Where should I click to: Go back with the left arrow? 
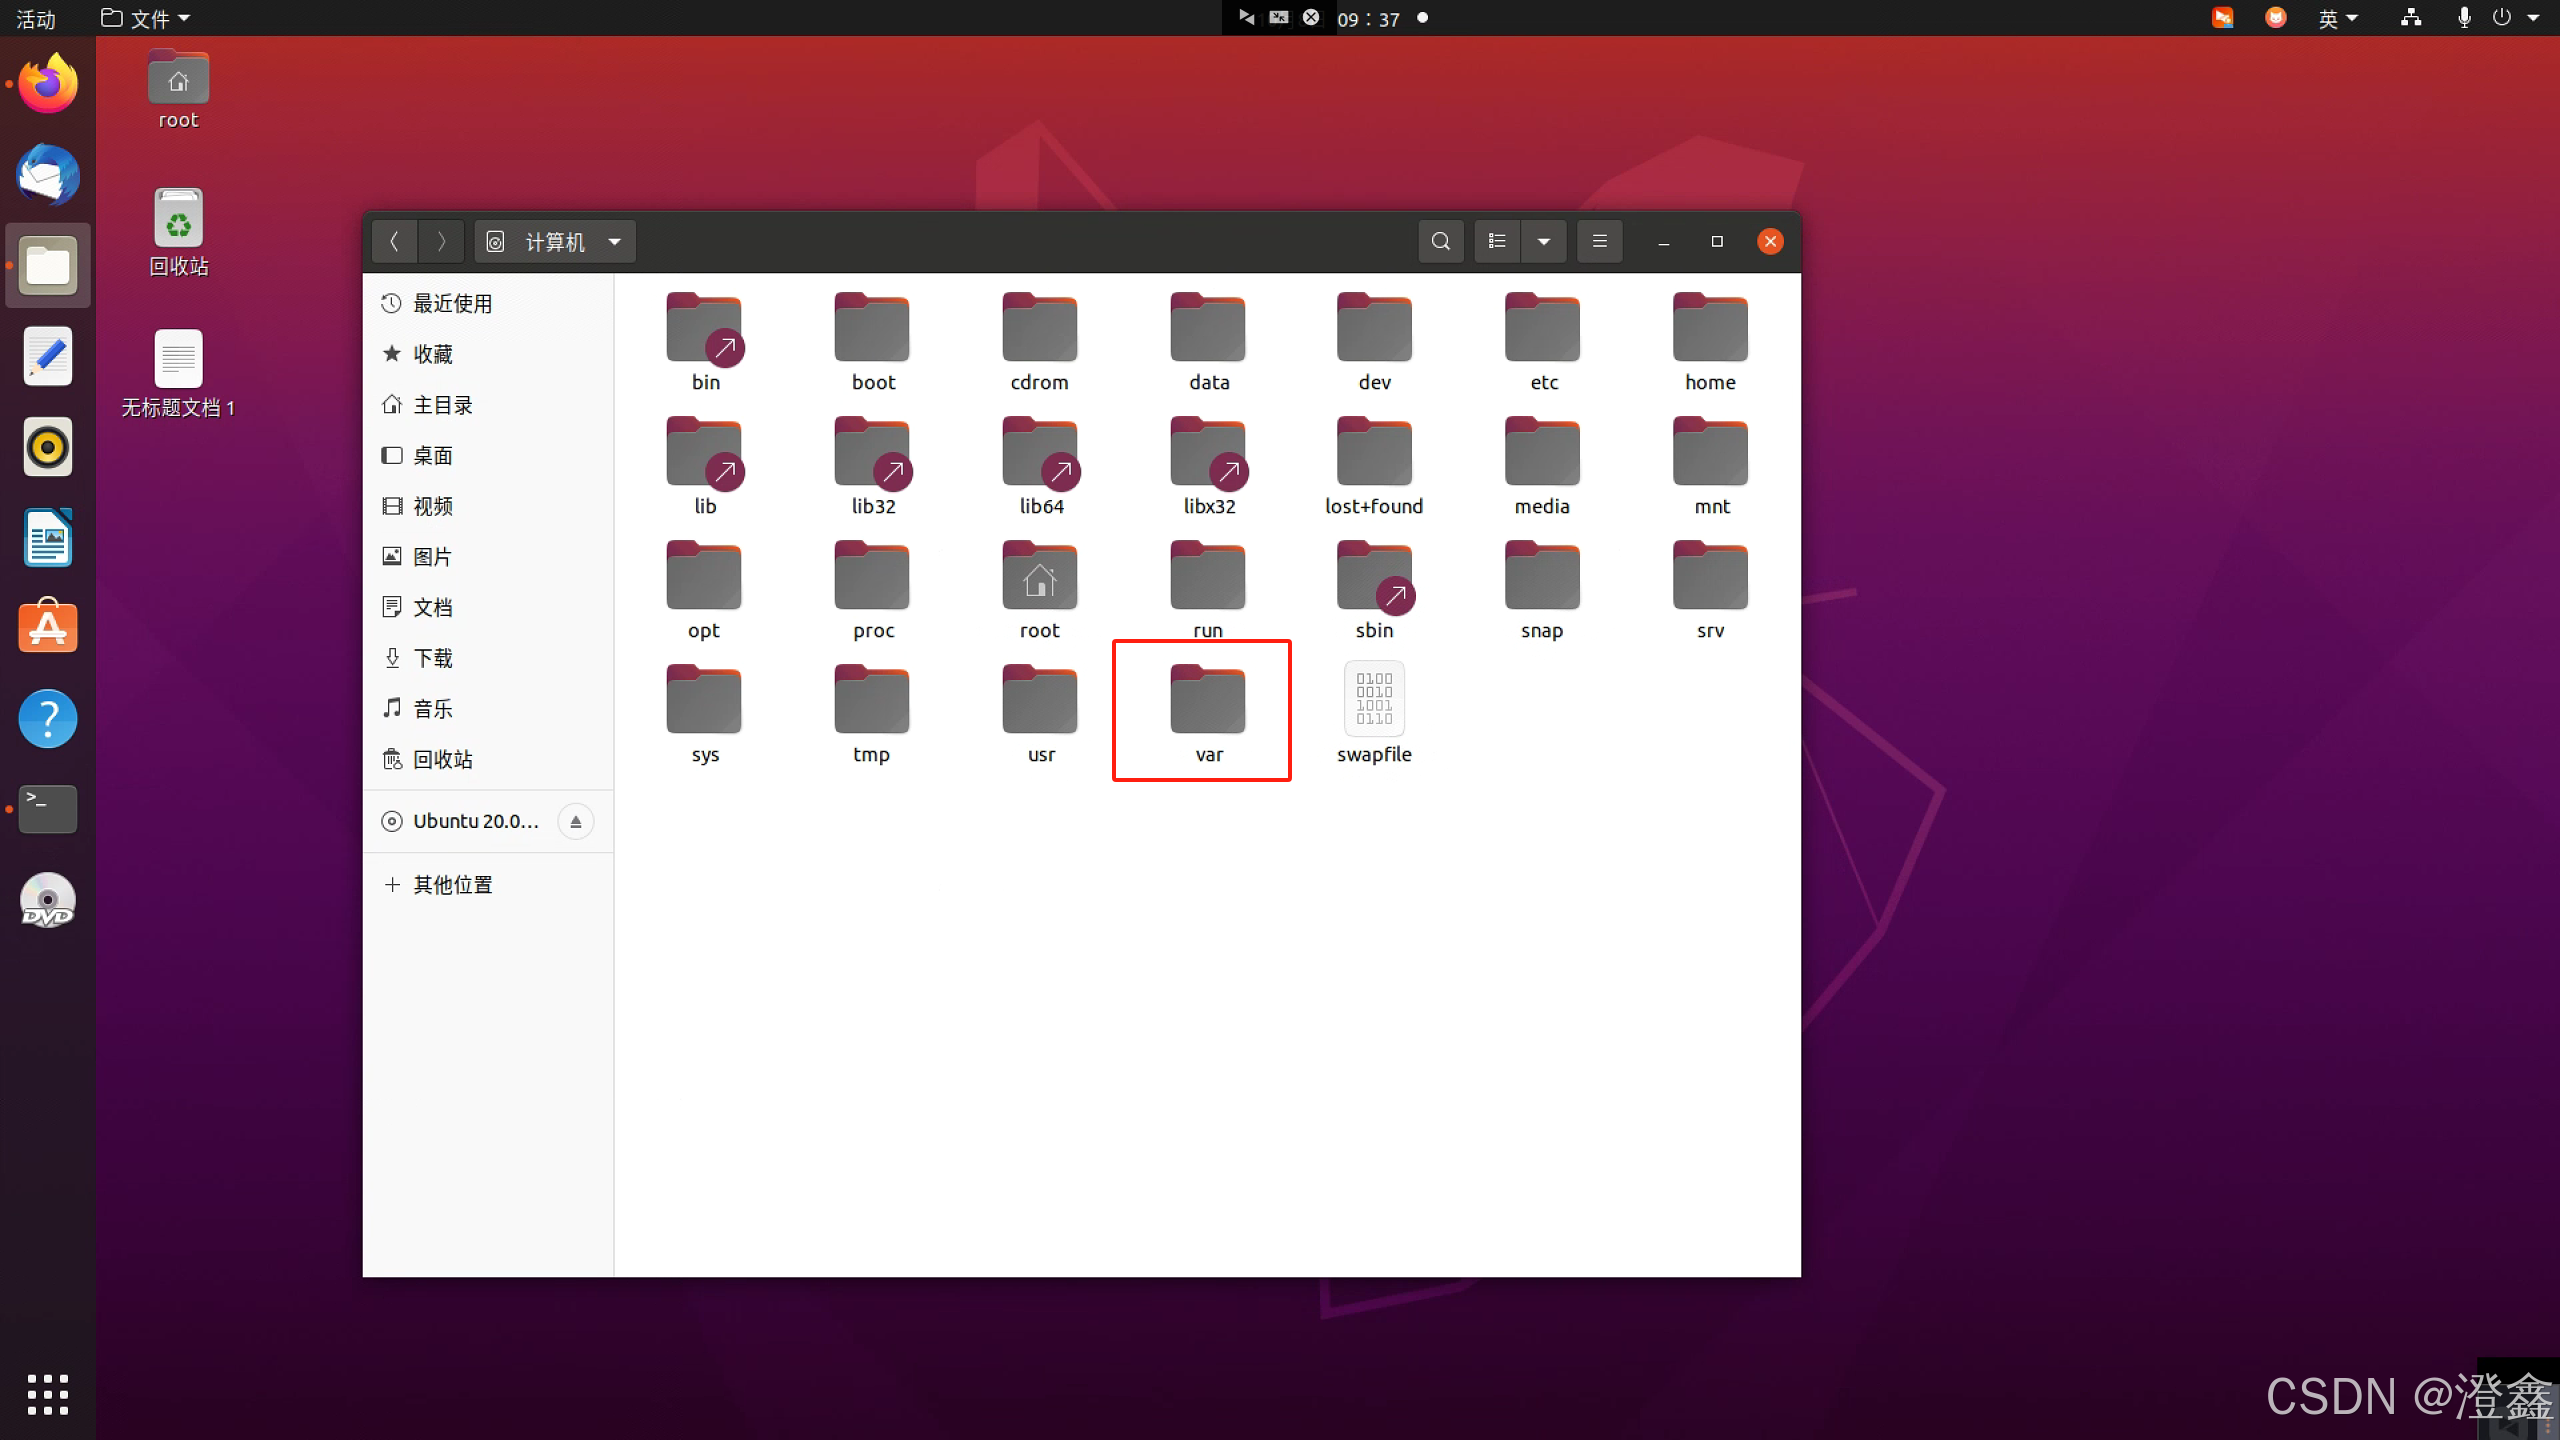pyautogui.click(x=394, y=241)
